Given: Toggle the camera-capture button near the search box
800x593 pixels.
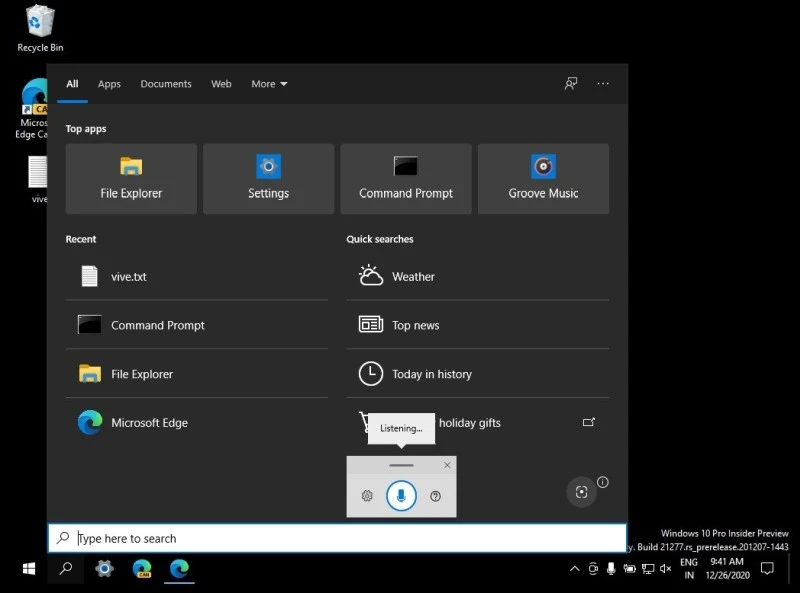Looking at the screenshot, I should point(582,492).
